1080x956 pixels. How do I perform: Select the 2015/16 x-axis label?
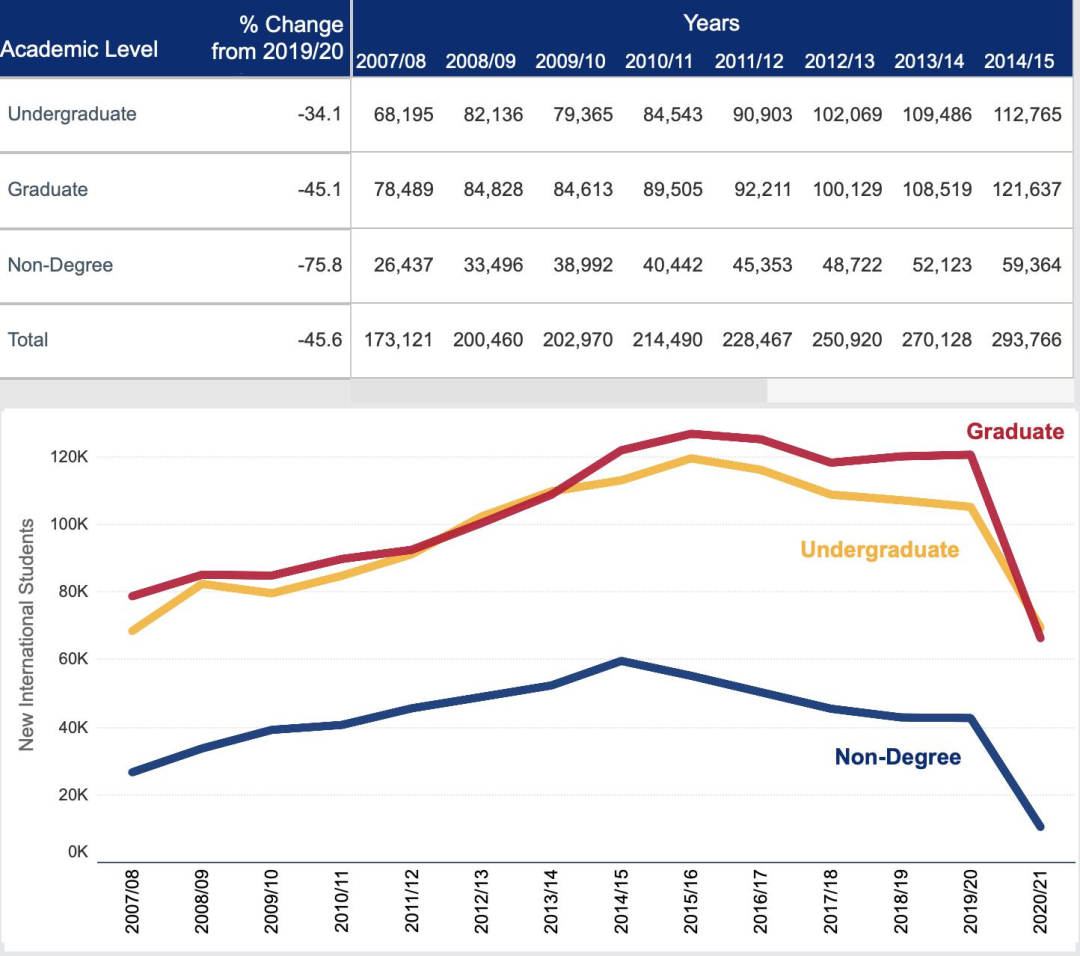click(x=691, y=902)
